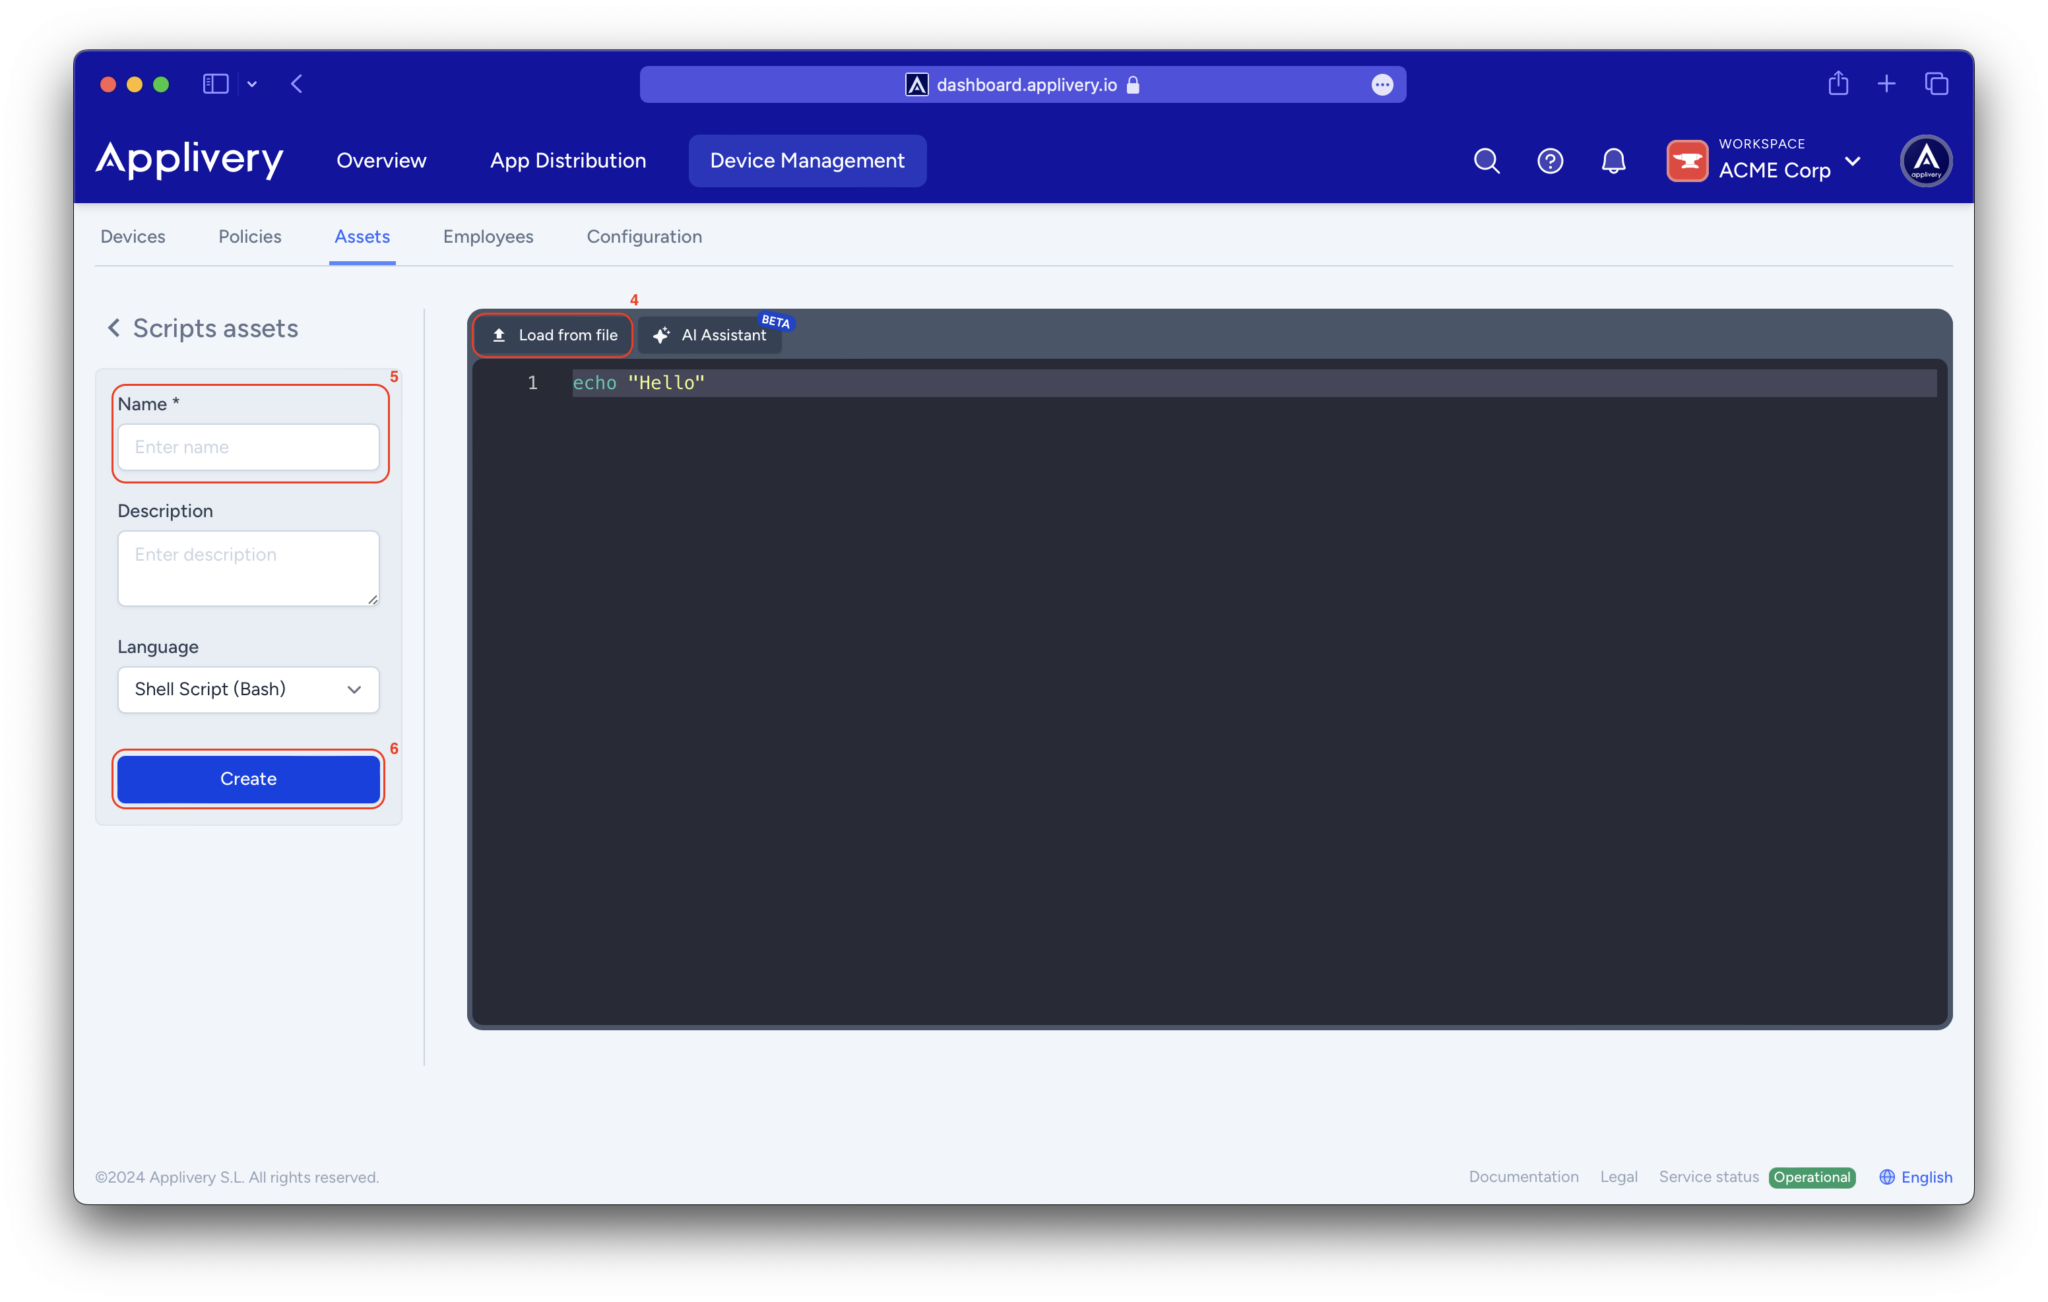
Task: Click Load from file
Action: (552, 335)
